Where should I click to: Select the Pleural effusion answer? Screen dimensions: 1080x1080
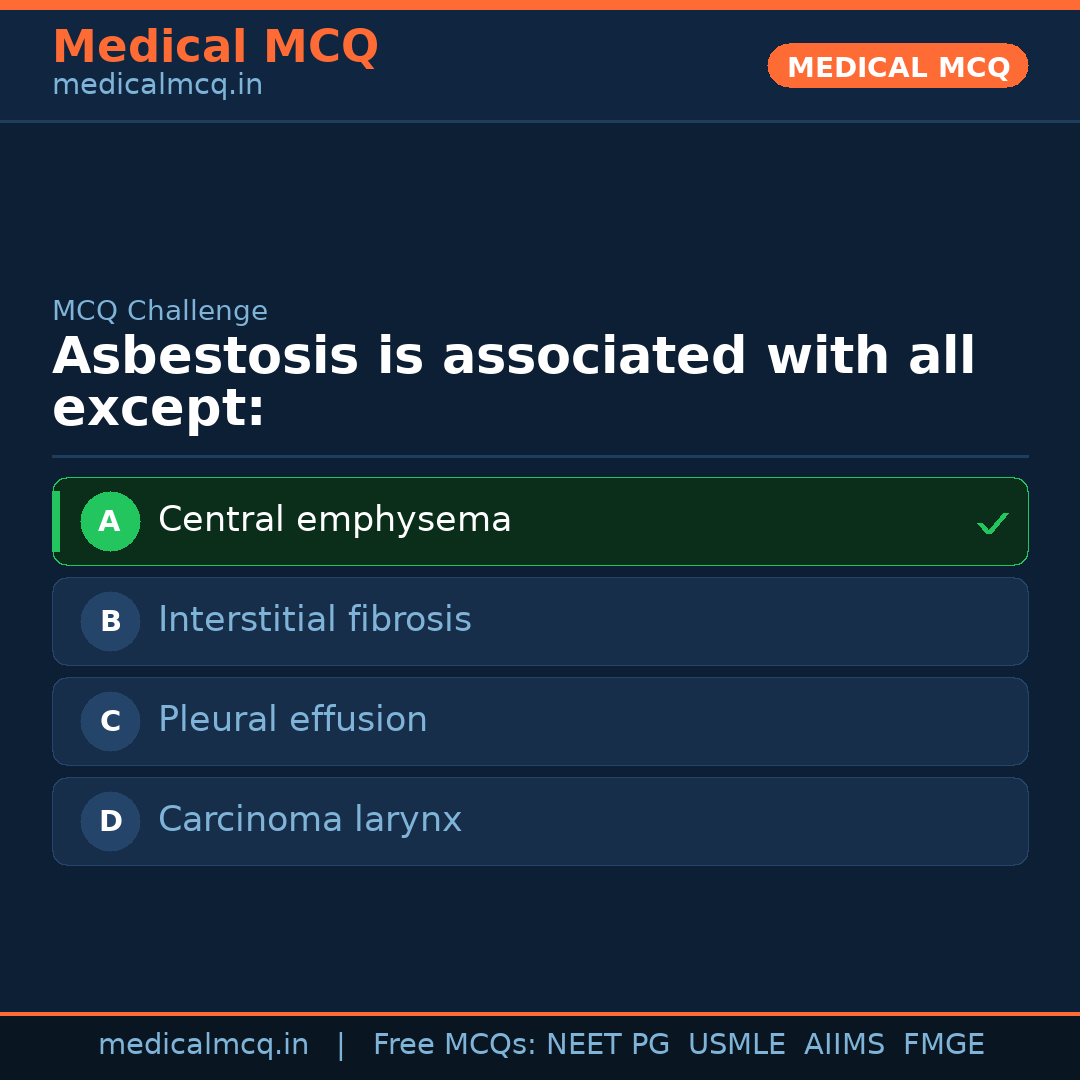[293, 720]
